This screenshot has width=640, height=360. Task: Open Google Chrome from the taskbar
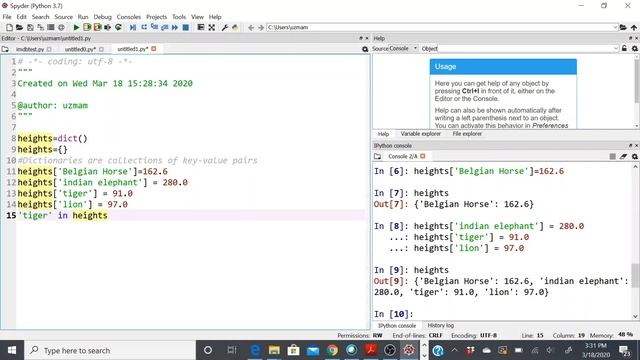click(332, 350)
